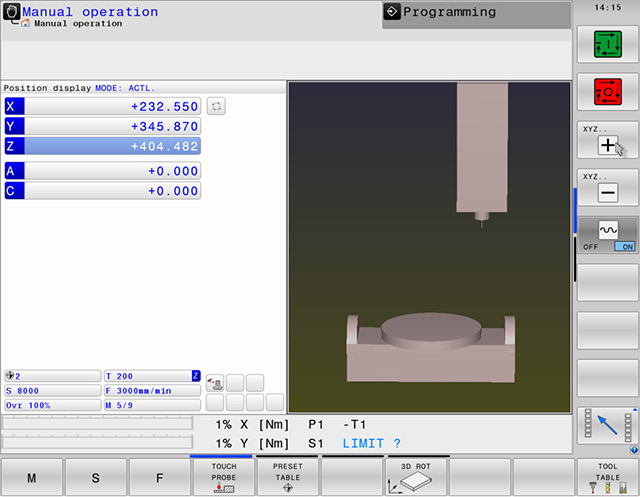The height and width of the screenshot is (497, 640).
Task: Click the icon beside the X position value
Action: (x=215, y=106)
